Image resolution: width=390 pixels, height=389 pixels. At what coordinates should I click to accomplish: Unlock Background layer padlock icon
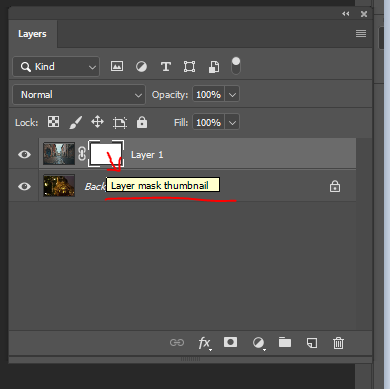click(x=335, y=186)
